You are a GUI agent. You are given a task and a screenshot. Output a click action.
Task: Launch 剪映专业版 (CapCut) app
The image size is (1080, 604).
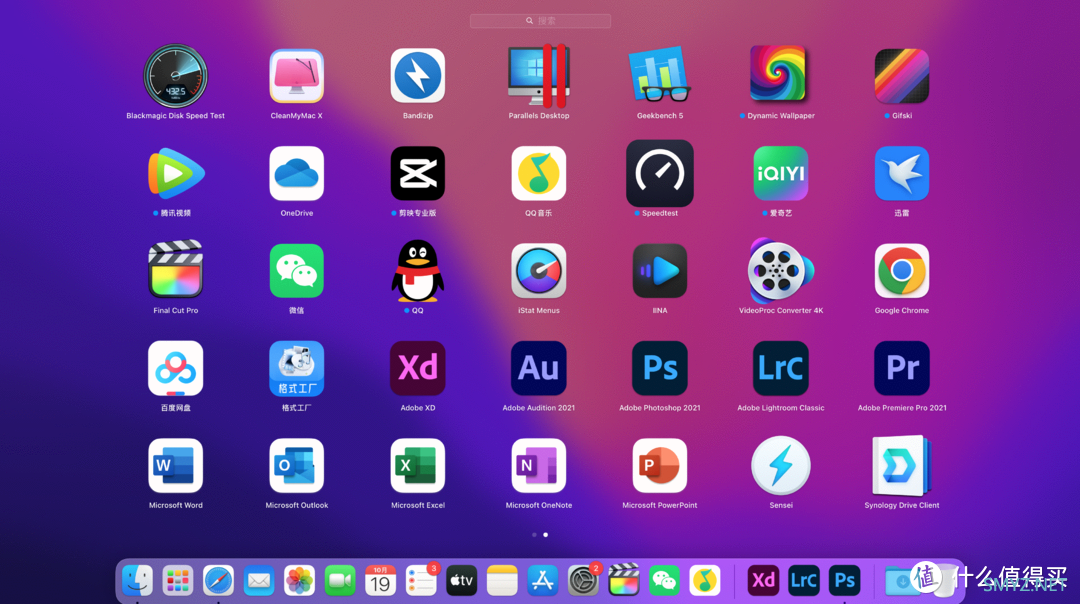pyautogui.click(x=417, y=174)
